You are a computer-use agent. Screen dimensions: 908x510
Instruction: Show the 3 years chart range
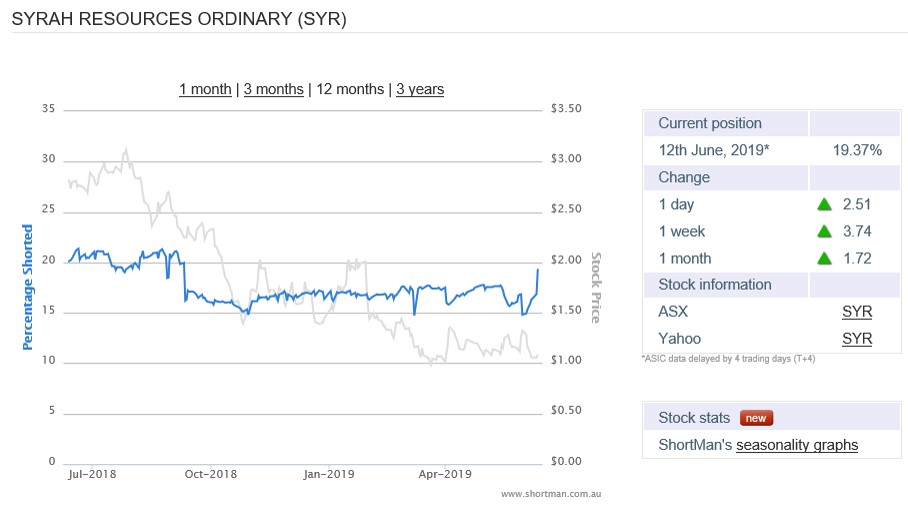pyautogui.click(x=420, y=89)
